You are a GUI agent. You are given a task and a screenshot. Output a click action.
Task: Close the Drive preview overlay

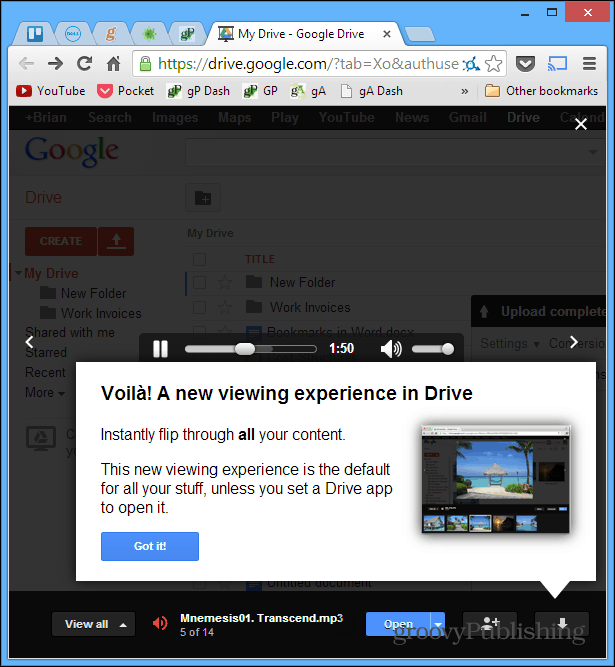click(x=581, y=124)
